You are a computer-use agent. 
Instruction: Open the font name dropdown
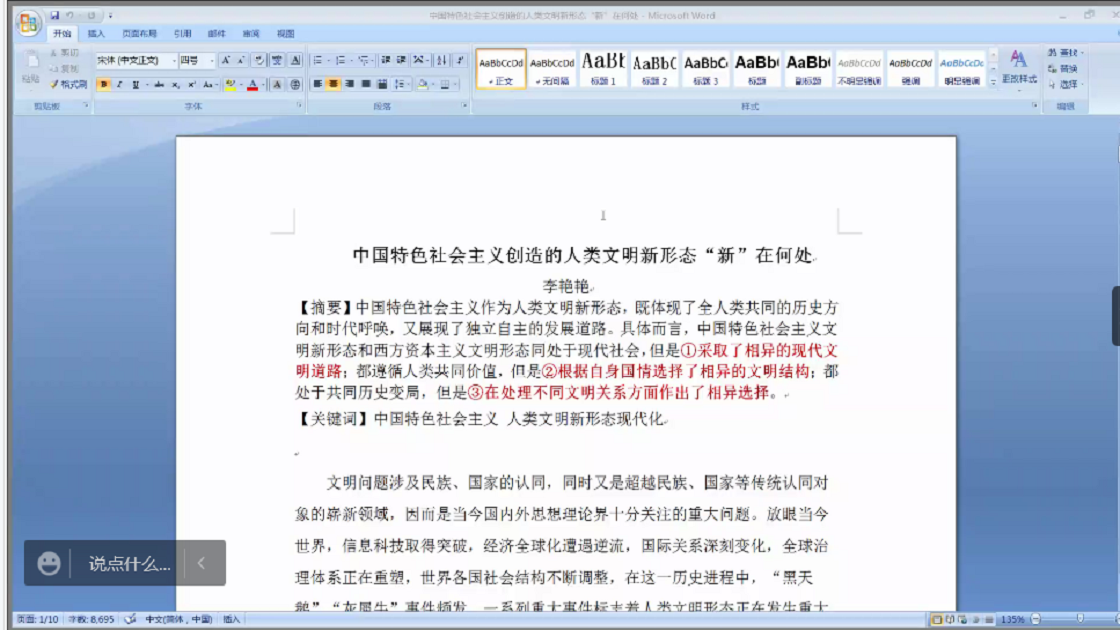[174, 61]
